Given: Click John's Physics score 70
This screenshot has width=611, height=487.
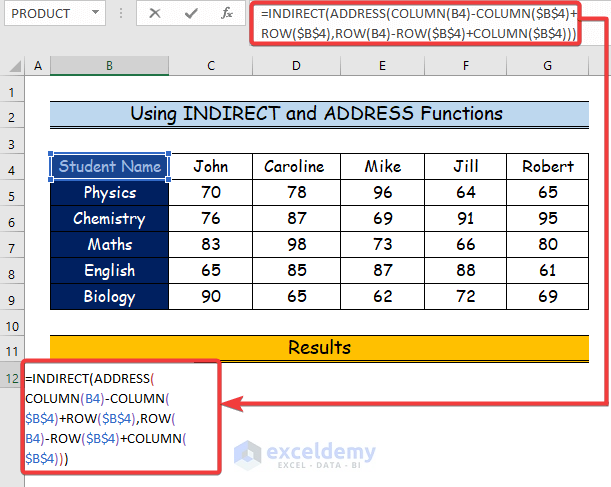Looking at the screenshot, I should (211, 192).
